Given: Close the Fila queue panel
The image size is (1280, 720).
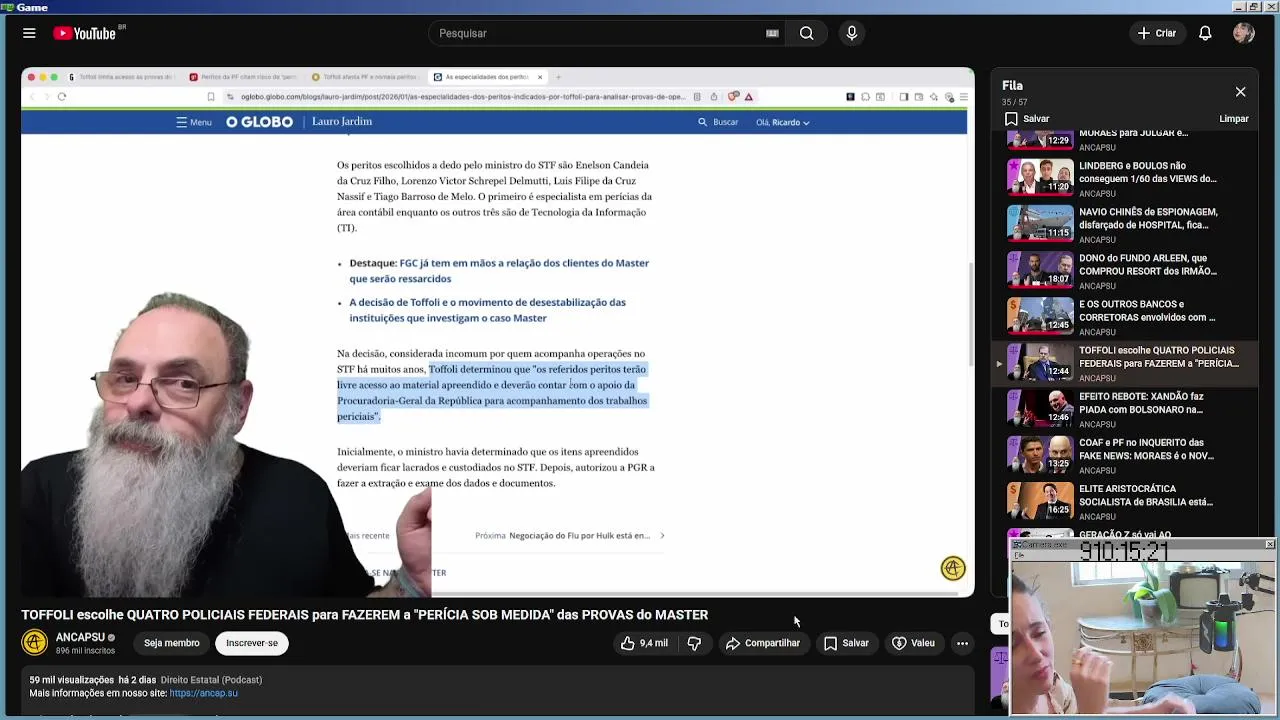Looking at the screenshot, I should pyautogui.click(x=1240, y=92).
